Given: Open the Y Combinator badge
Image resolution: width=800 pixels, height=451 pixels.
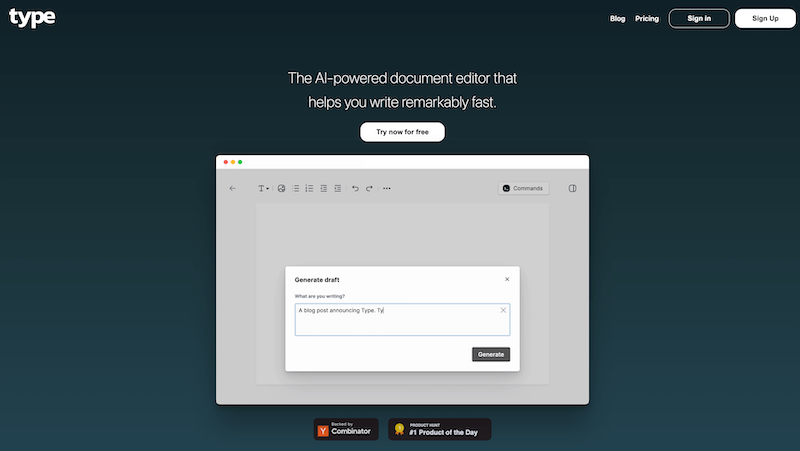Looking at the screenshot, I should (x=346, y=430).
